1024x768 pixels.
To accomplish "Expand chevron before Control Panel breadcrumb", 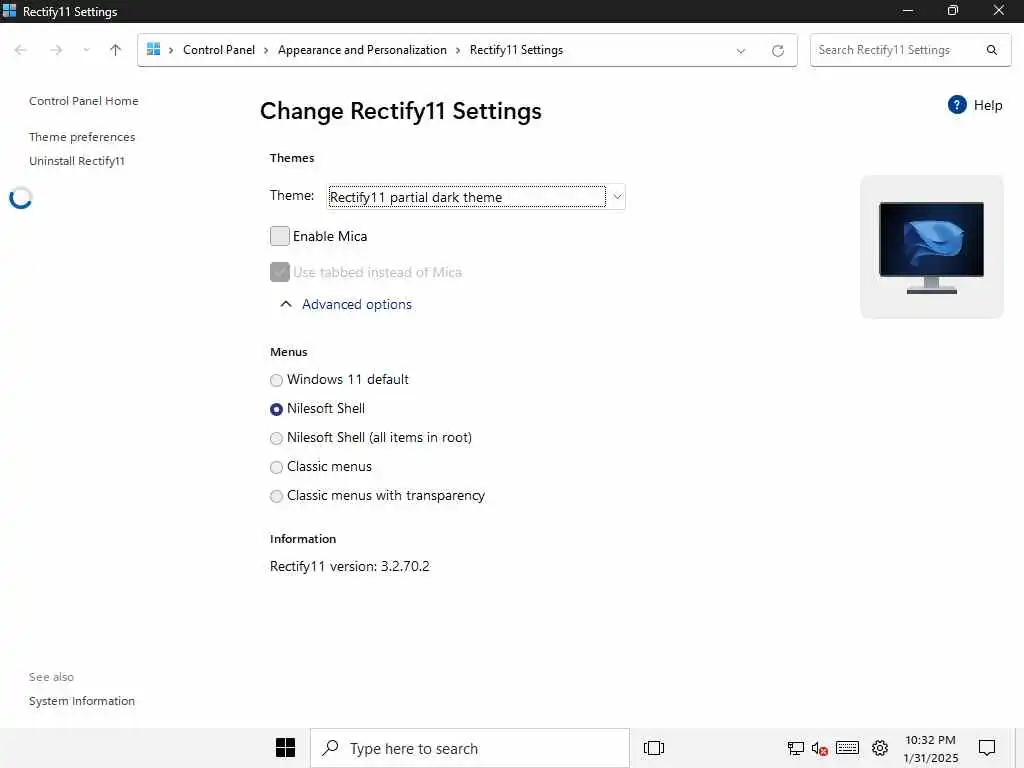I will 171,50.
